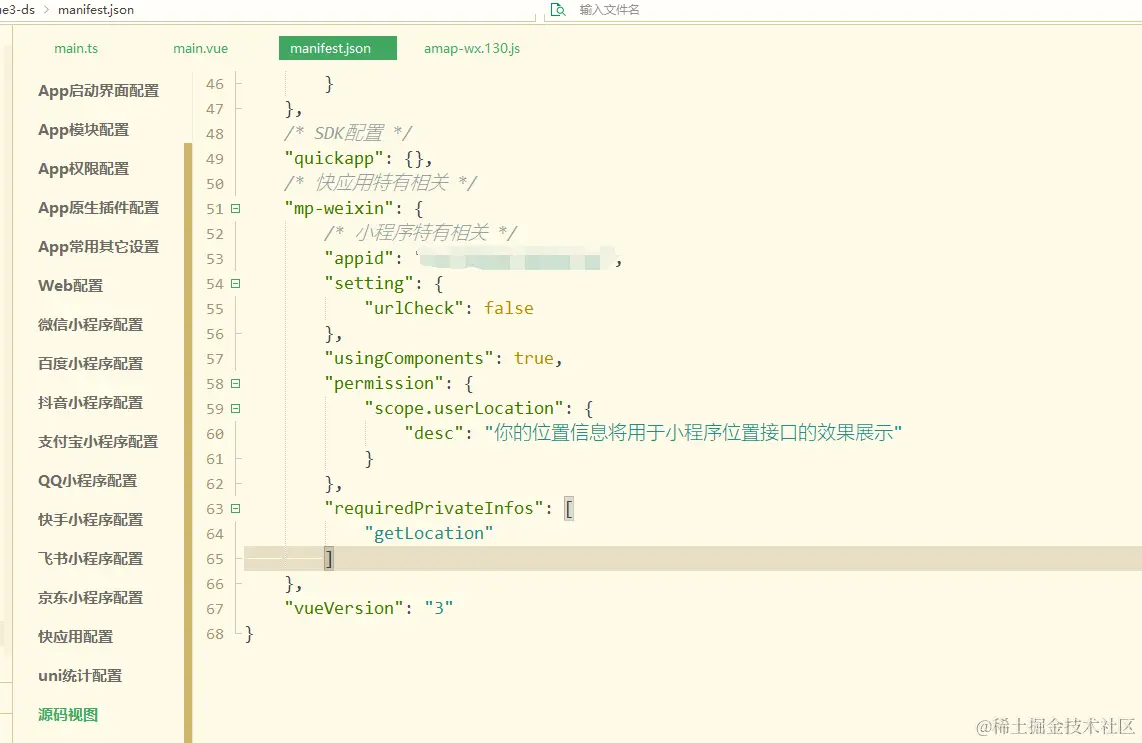
Task: Switch to the main.vue tab
Action: pyautogui.click(x=200, y=48)
